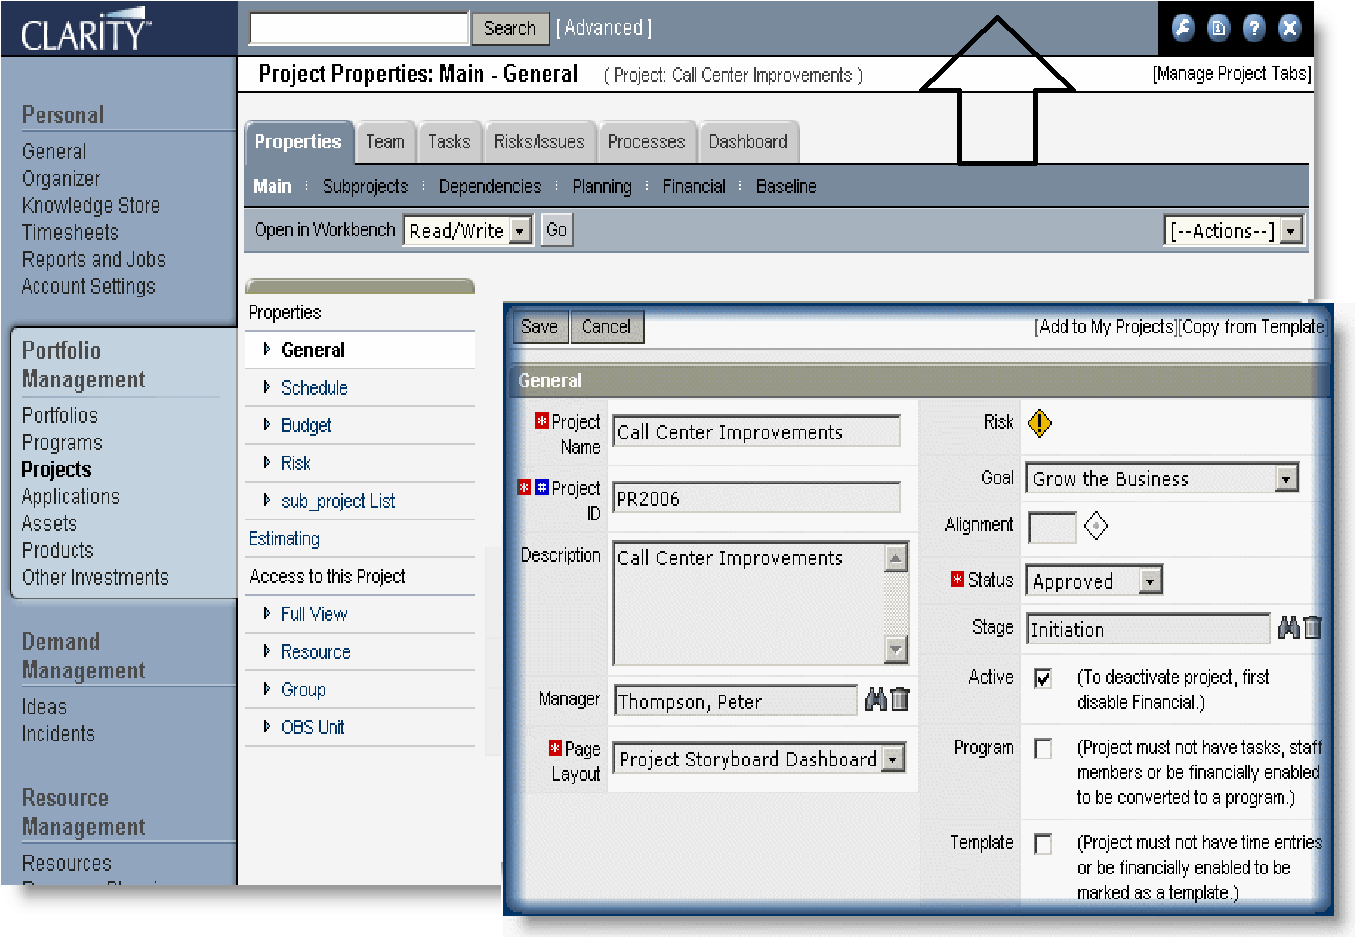Change Status using the Approved dropdown
This screenshot has height=942, width=1358.
[x=1148, y=580]
